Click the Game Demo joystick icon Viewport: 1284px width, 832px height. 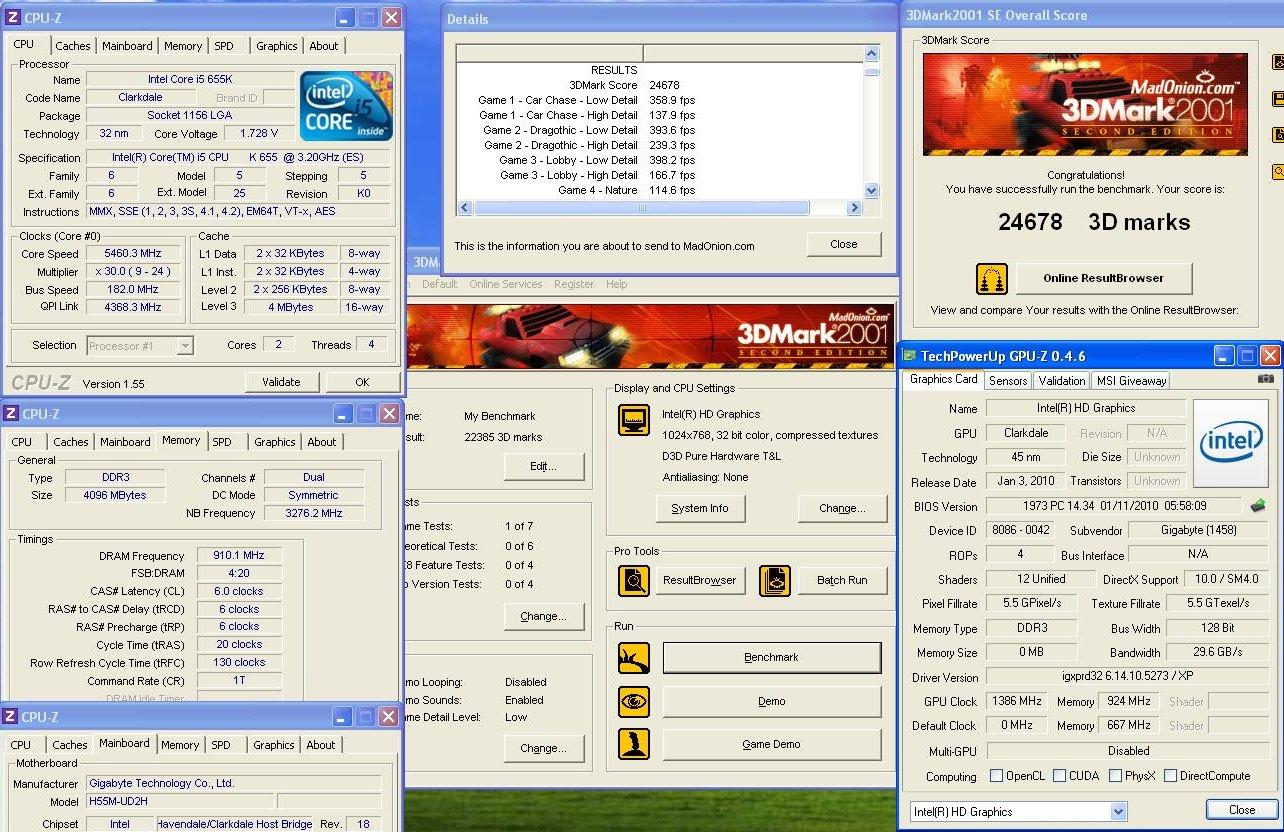pos(634,744)
